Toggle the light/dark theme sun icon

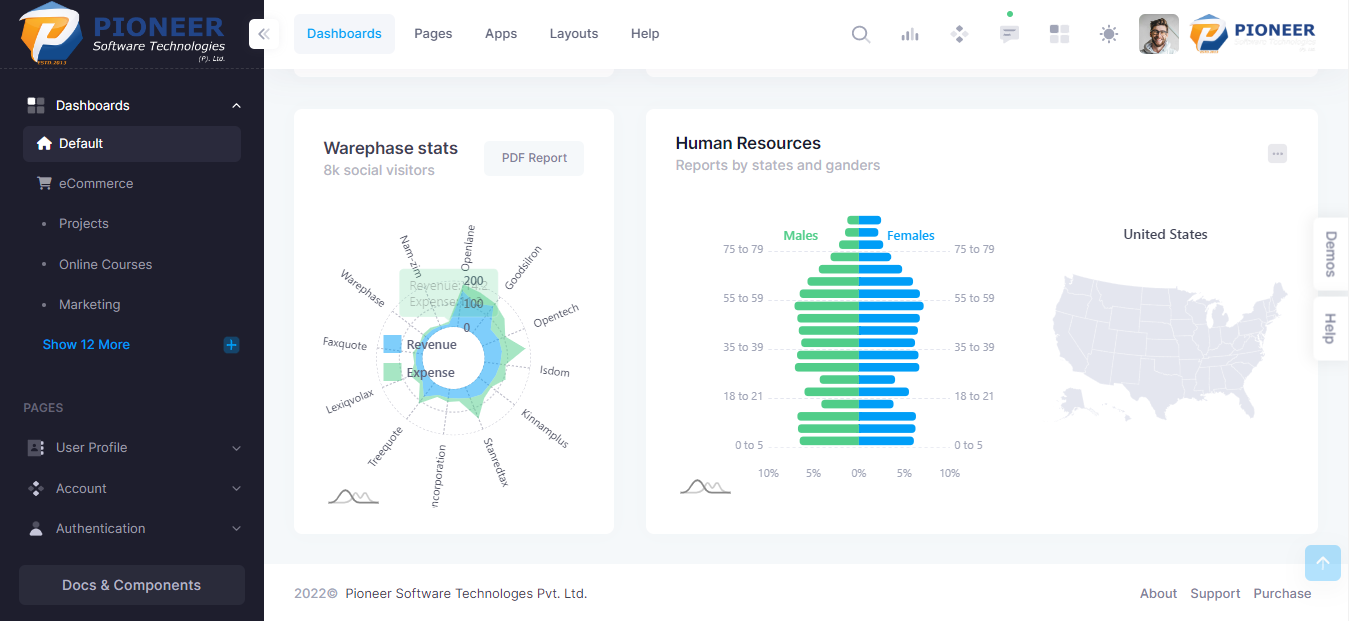pyautogui.click(x=1109, y=34)
